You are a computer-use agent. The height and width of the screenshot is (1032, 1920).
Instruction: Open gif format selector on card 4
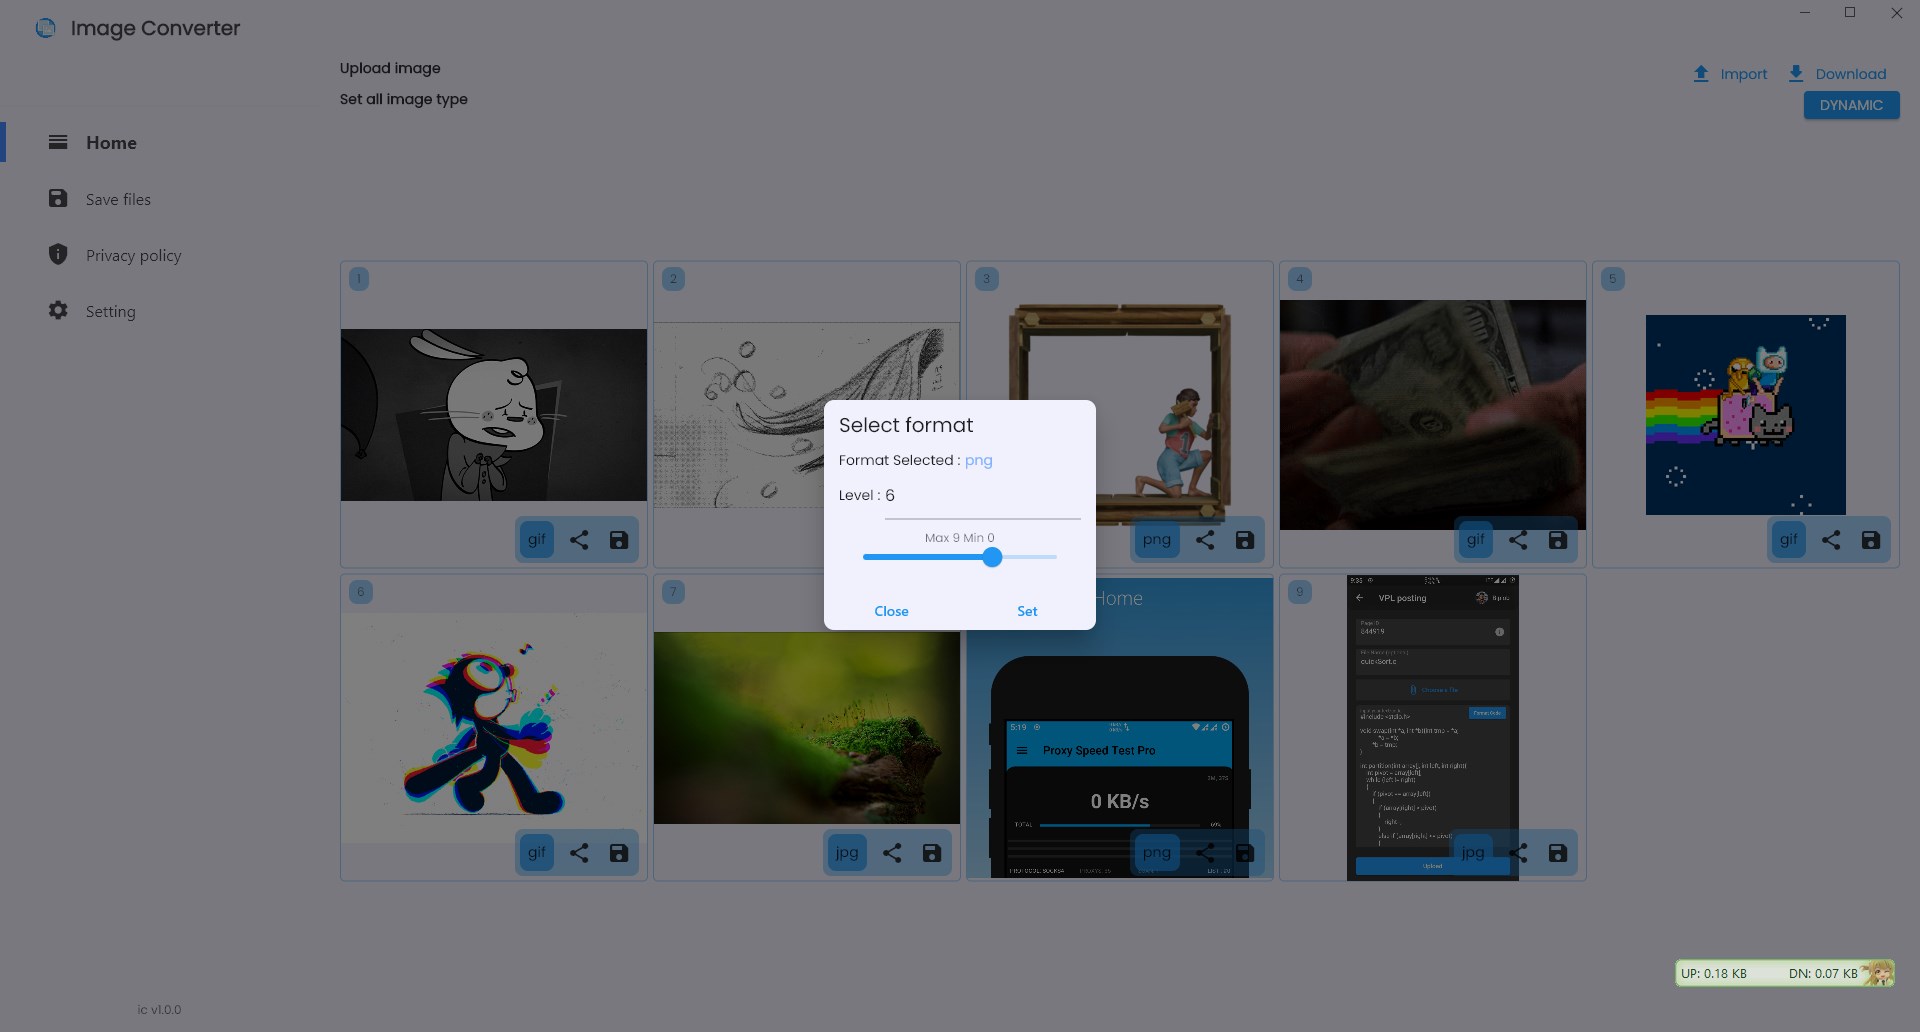pos(1476,540)
